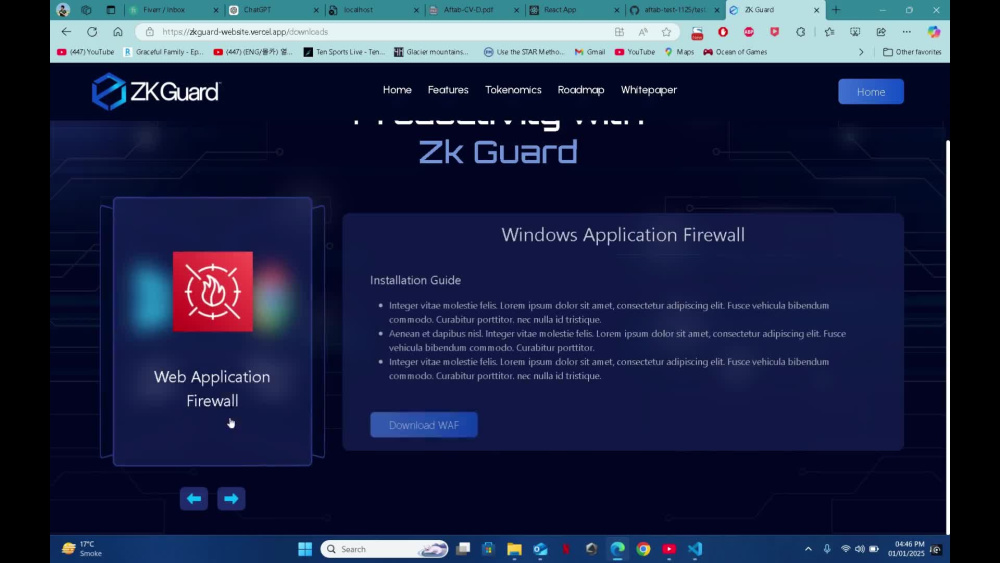
Task: Click the taskbar Search box
Action: point(384,549)
